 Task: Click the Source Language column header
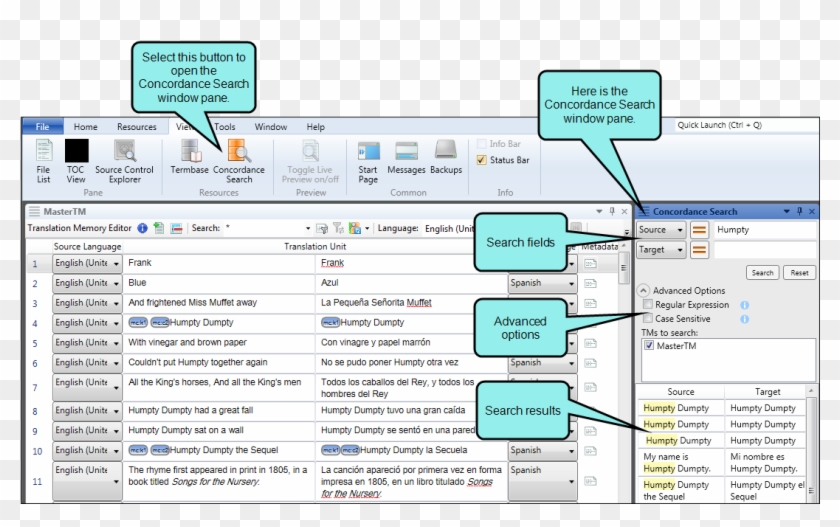click(x=87, y=246)
